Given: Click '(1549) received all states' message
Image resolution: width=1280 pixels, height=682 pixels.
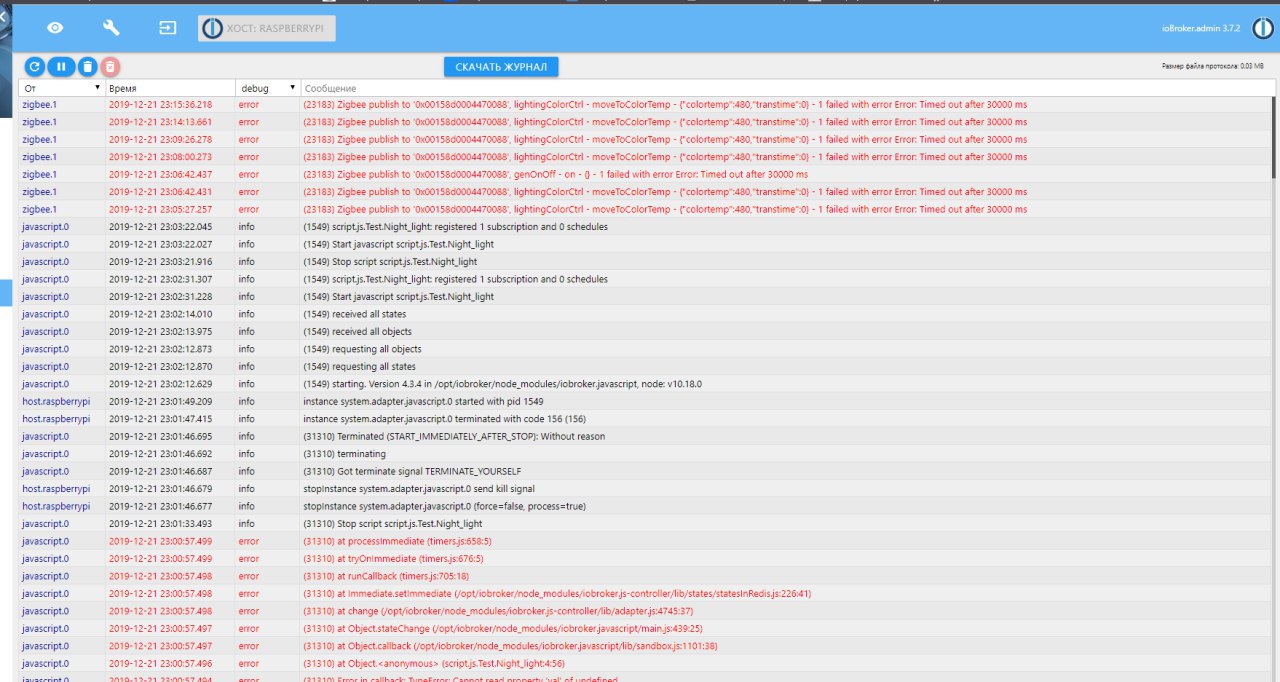Looking at the screenshot, I should pos(354,314).
